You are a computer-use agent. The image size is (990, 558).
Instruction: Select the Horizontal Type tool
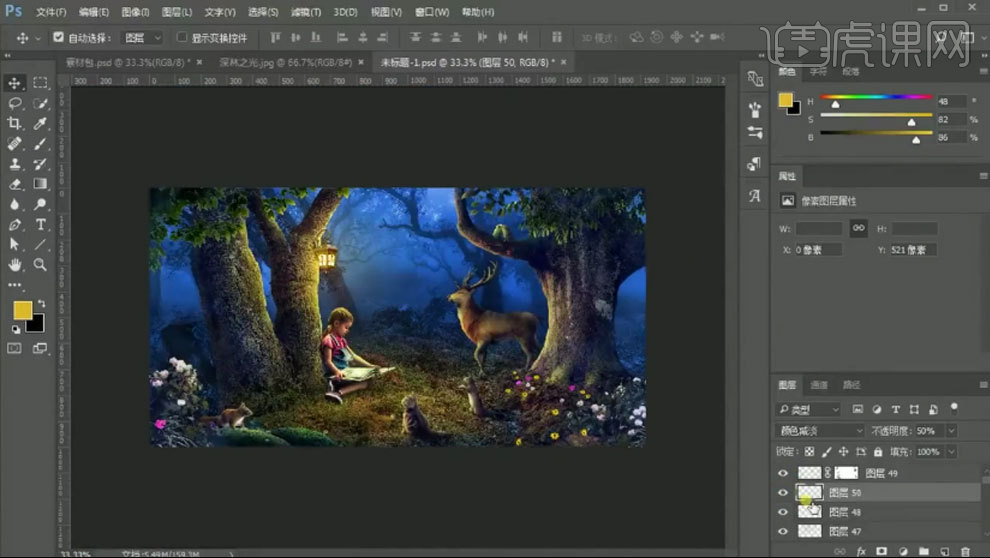click(40, 224)
